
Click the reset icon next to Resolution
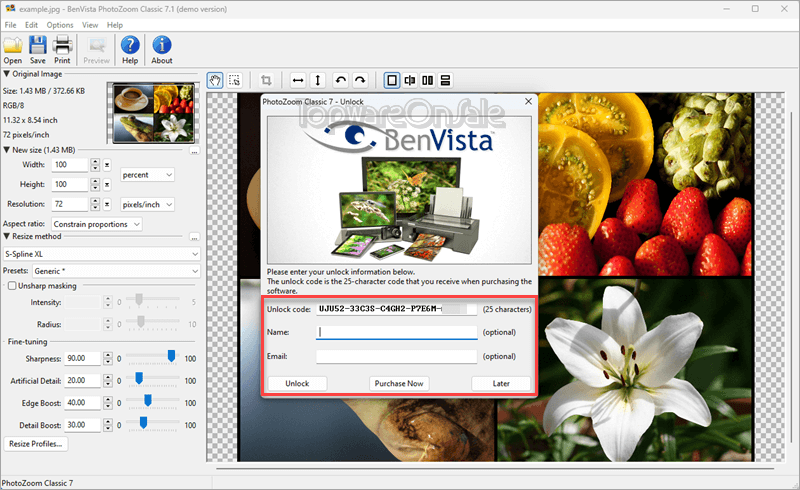click(107, 204)
